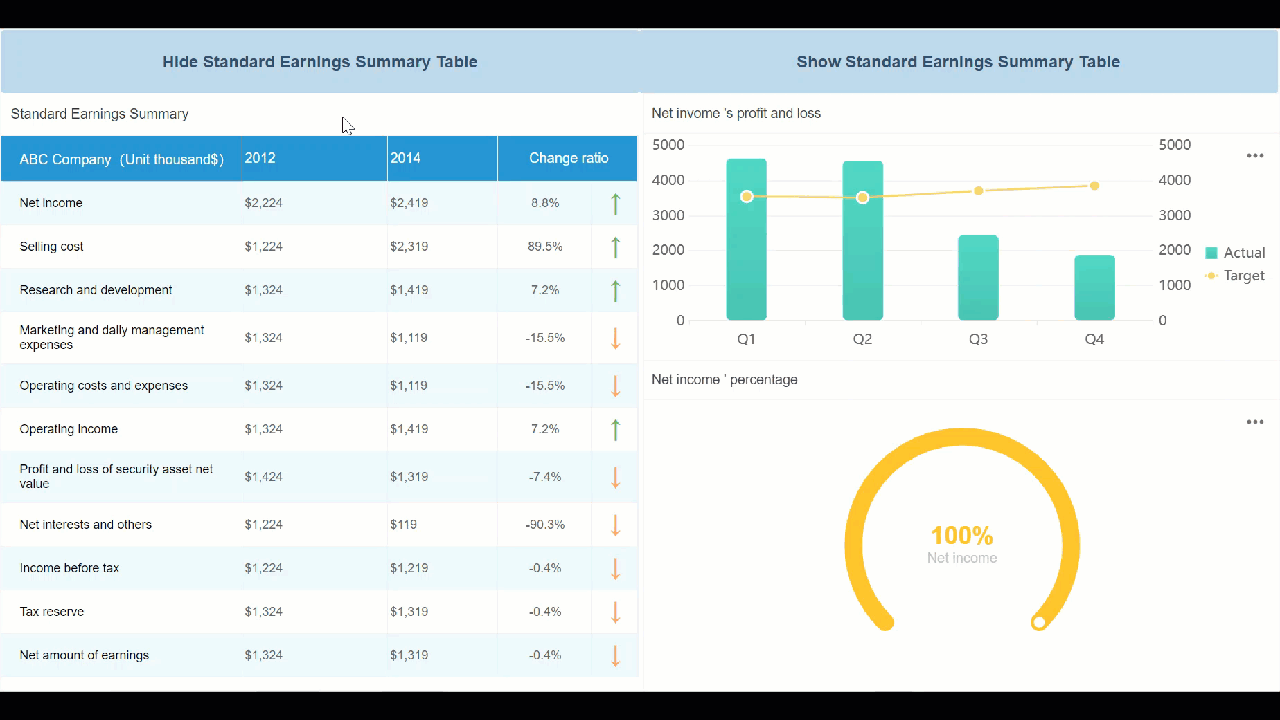The height and width of the screenshot is (720, 1280).
Task: Toggle the Target series in chart legend
Action: [x=1235, y=276]
